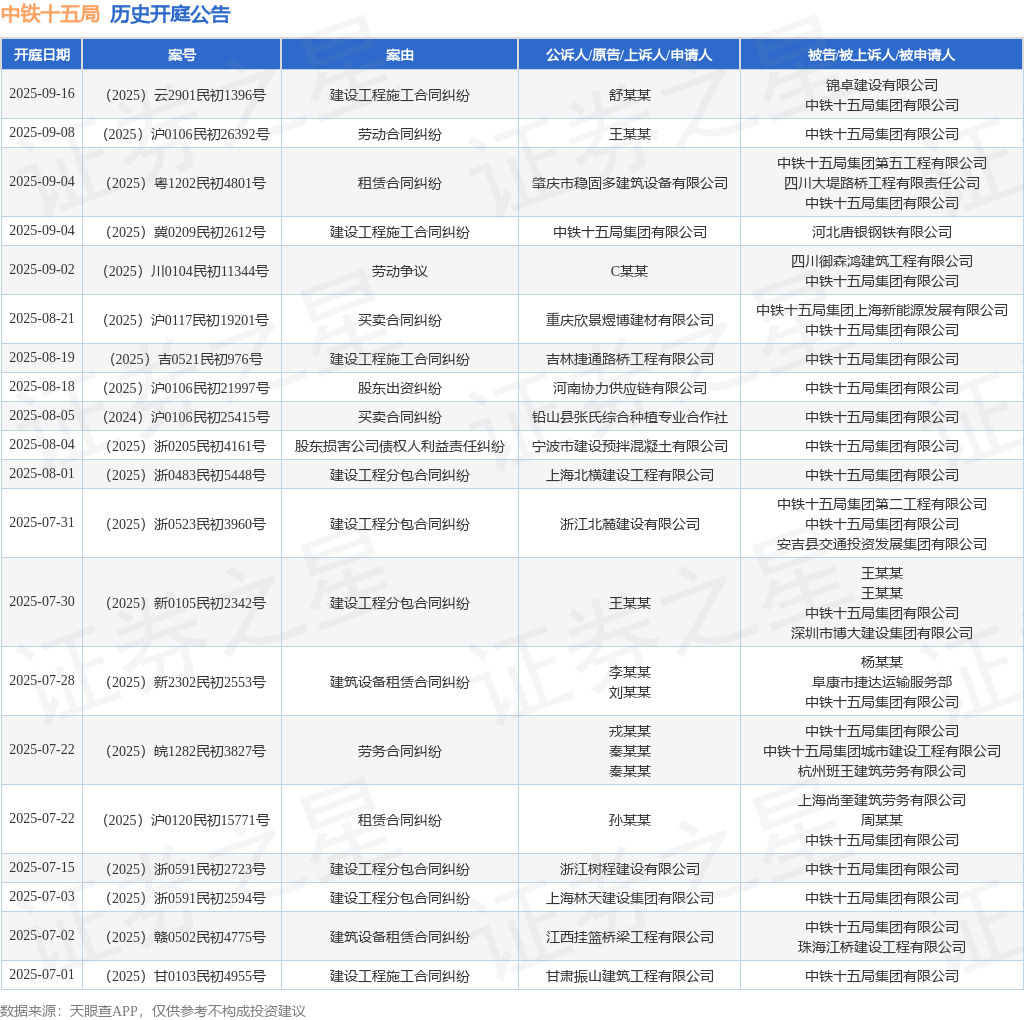Screen dimensions: 1024x1020
Task: Click the 股东损害公司债权人利益责任纠纷 case cause
Action: tap(400, 447)
